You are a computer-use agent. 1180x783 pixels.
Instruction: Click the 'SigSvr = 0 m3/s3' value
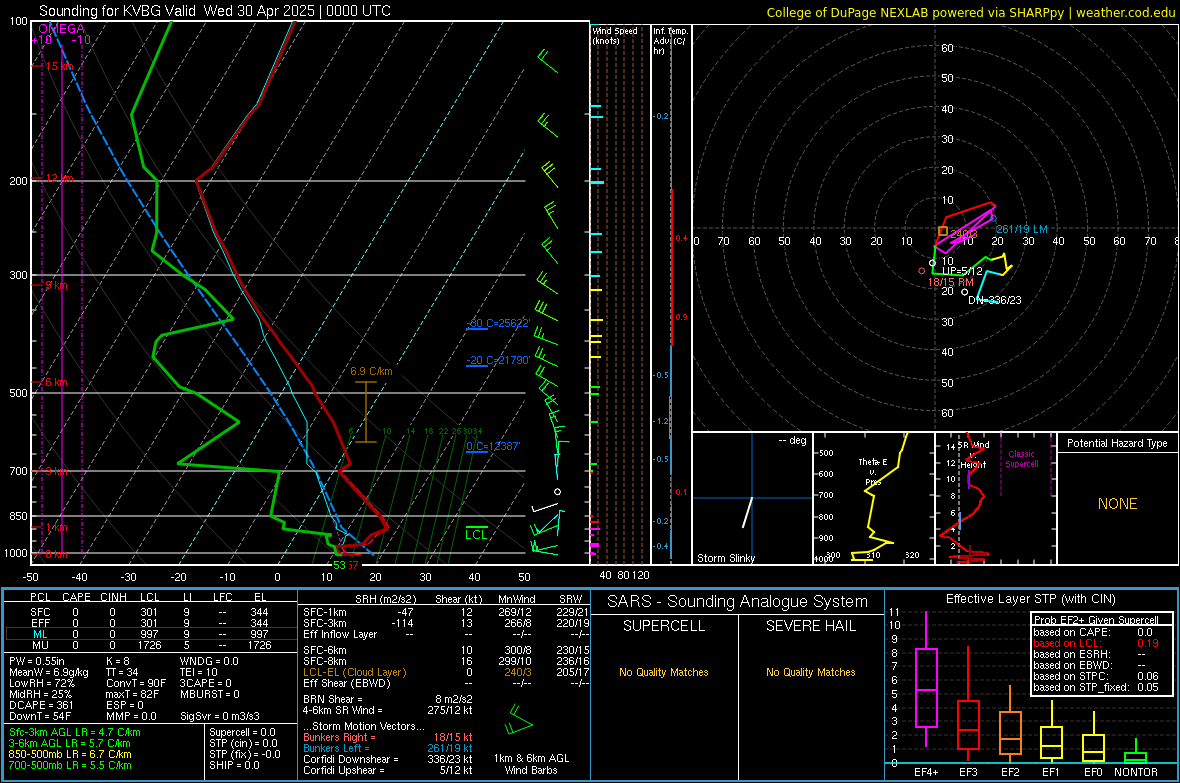pyautogui.click(x=220, y=717)
